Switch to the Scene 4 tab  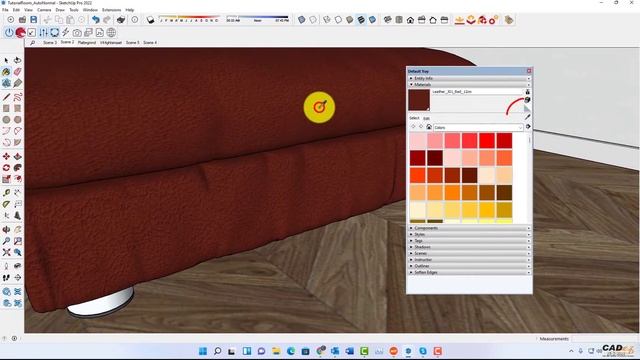tap(150, 42)
